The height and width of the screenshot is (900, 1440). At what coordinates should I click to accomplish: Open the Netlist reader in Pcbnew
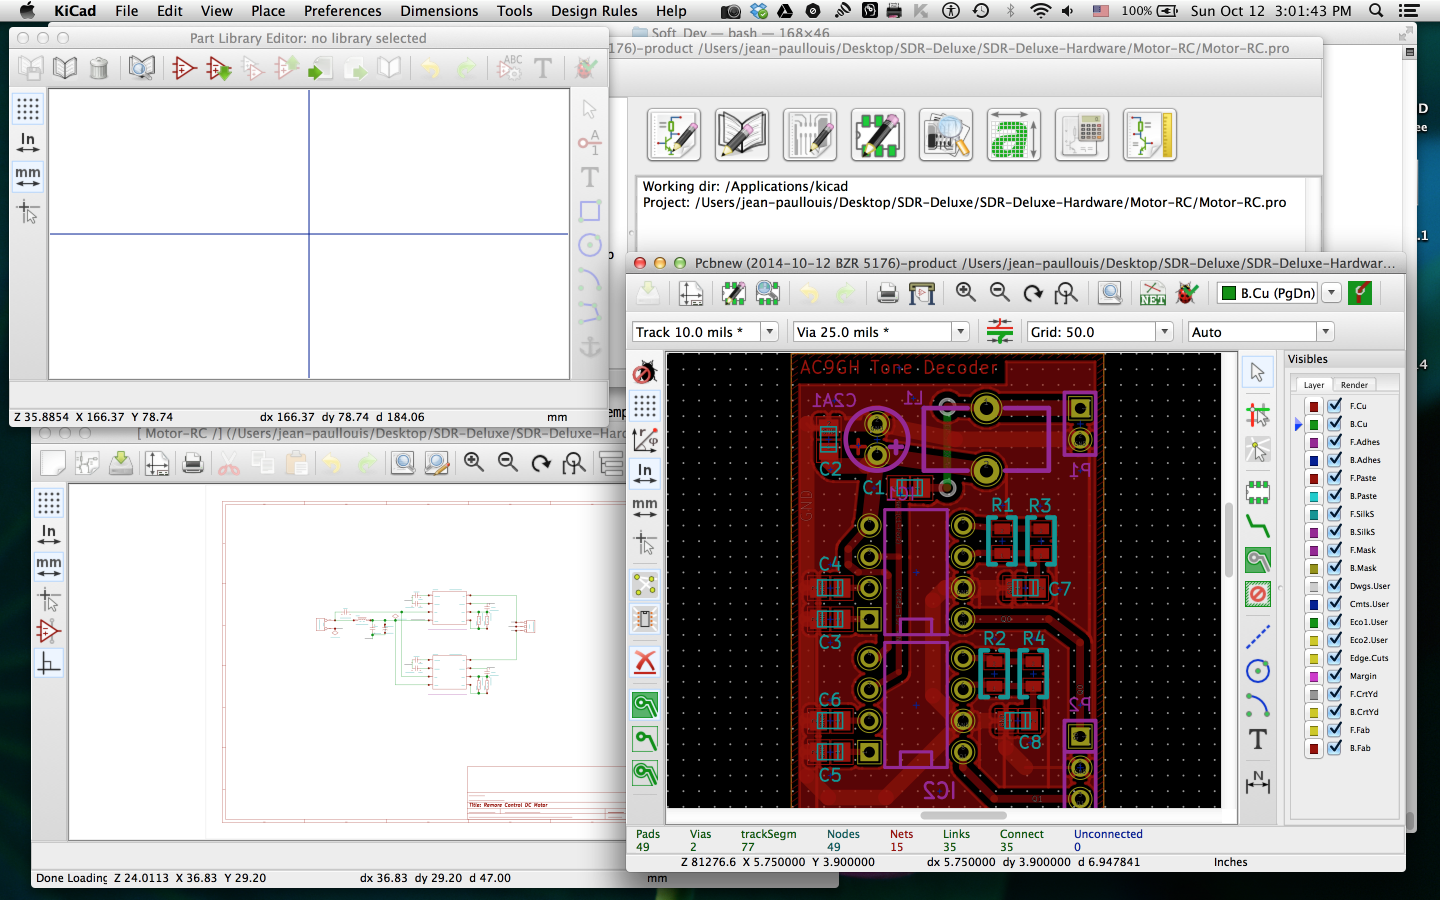(1152, 293)
